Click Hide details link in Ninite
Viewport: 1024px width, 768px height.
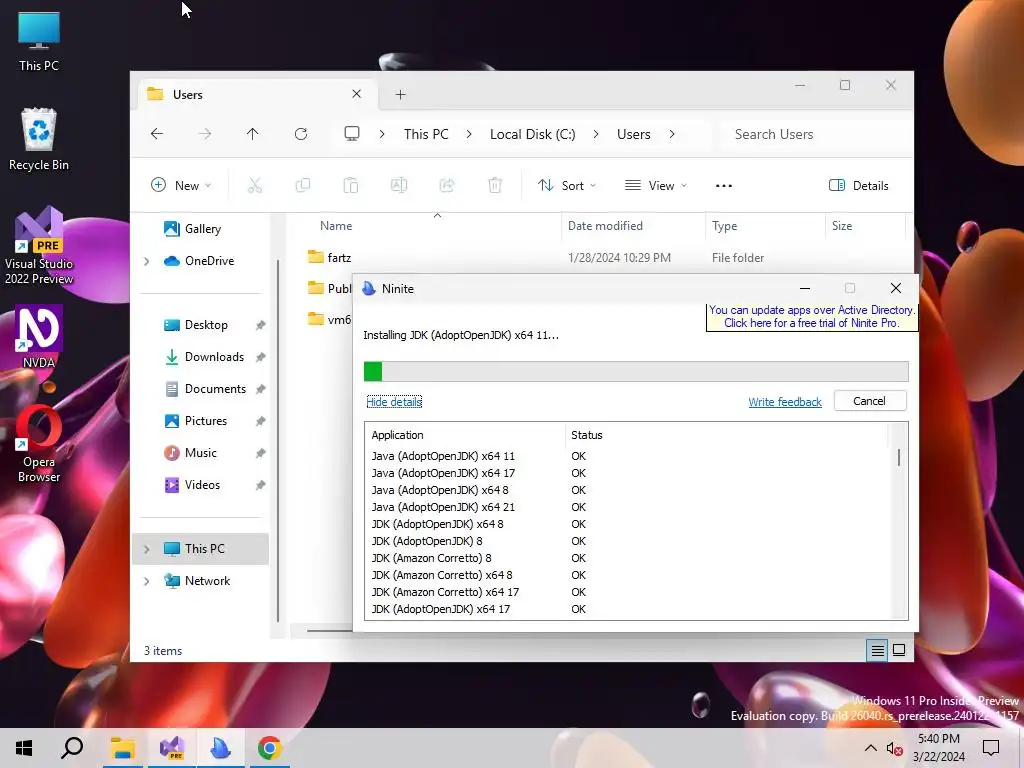(x=394, y=402)
